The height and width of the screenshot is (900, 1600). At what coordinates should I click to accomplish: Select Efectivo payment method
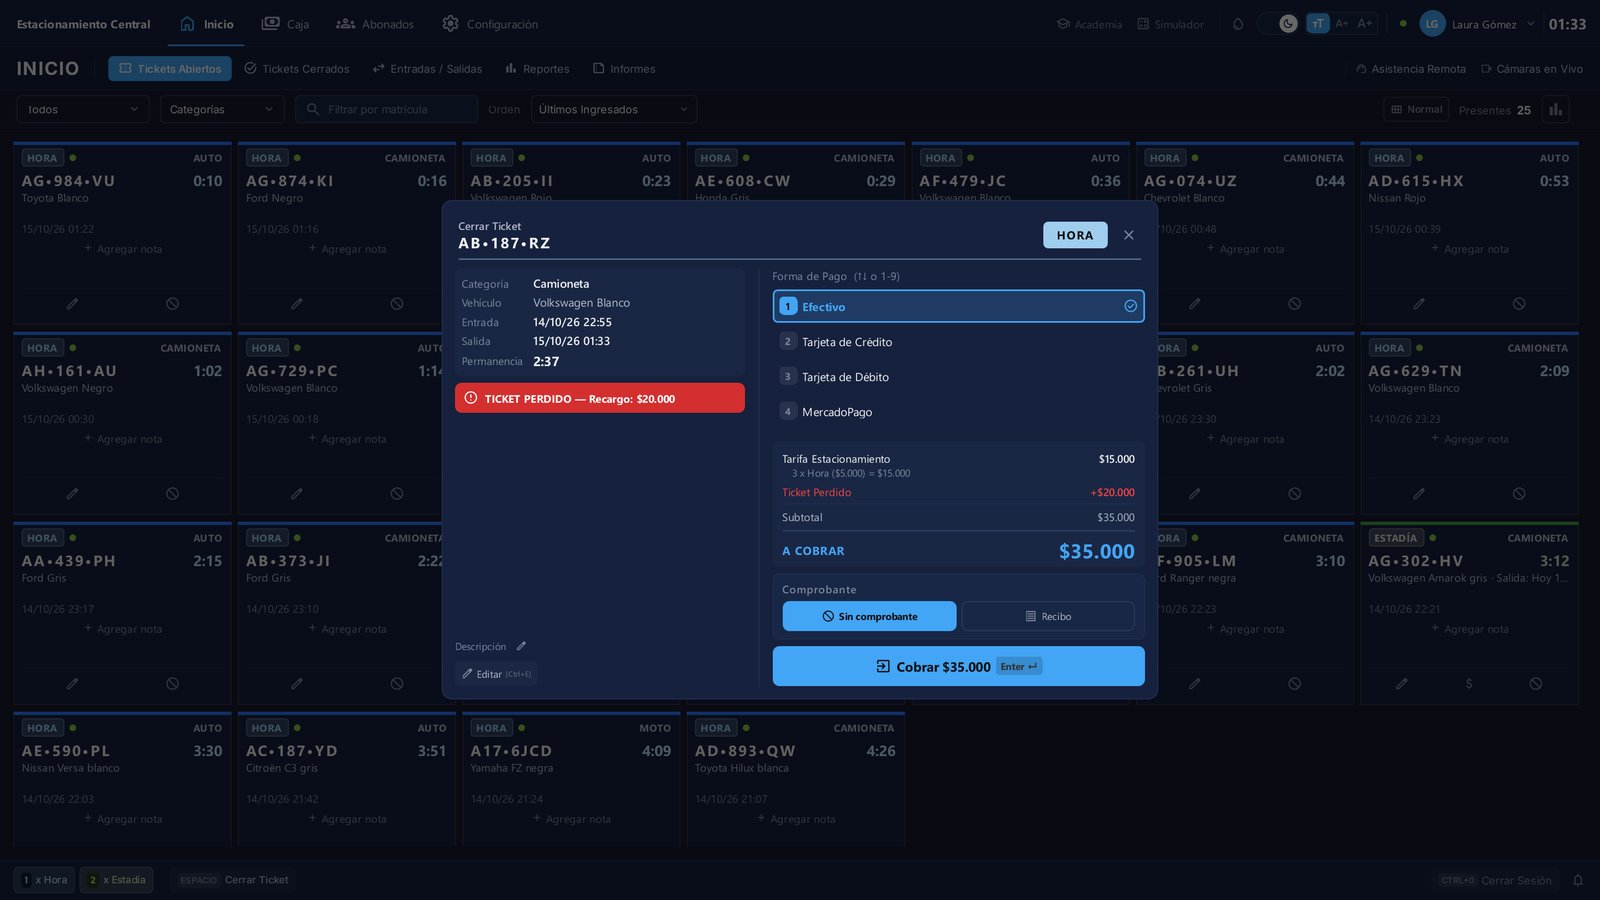click(x=958, y=306)
